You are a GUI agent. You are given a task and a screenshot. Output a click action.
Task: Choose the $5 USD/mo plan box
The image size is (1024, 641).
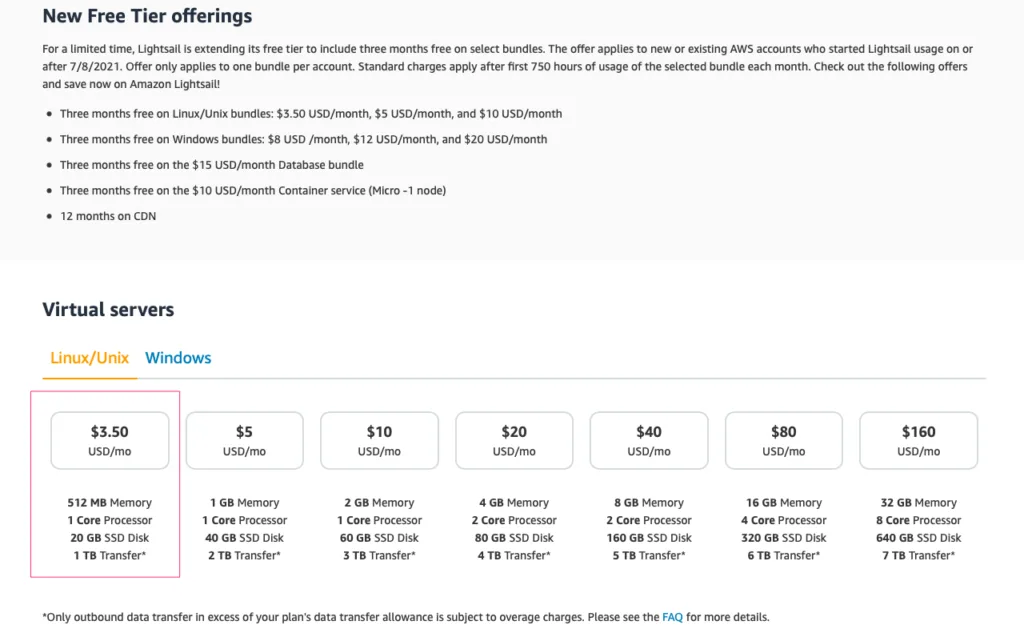pyautogui.click(x=244, y=440)
